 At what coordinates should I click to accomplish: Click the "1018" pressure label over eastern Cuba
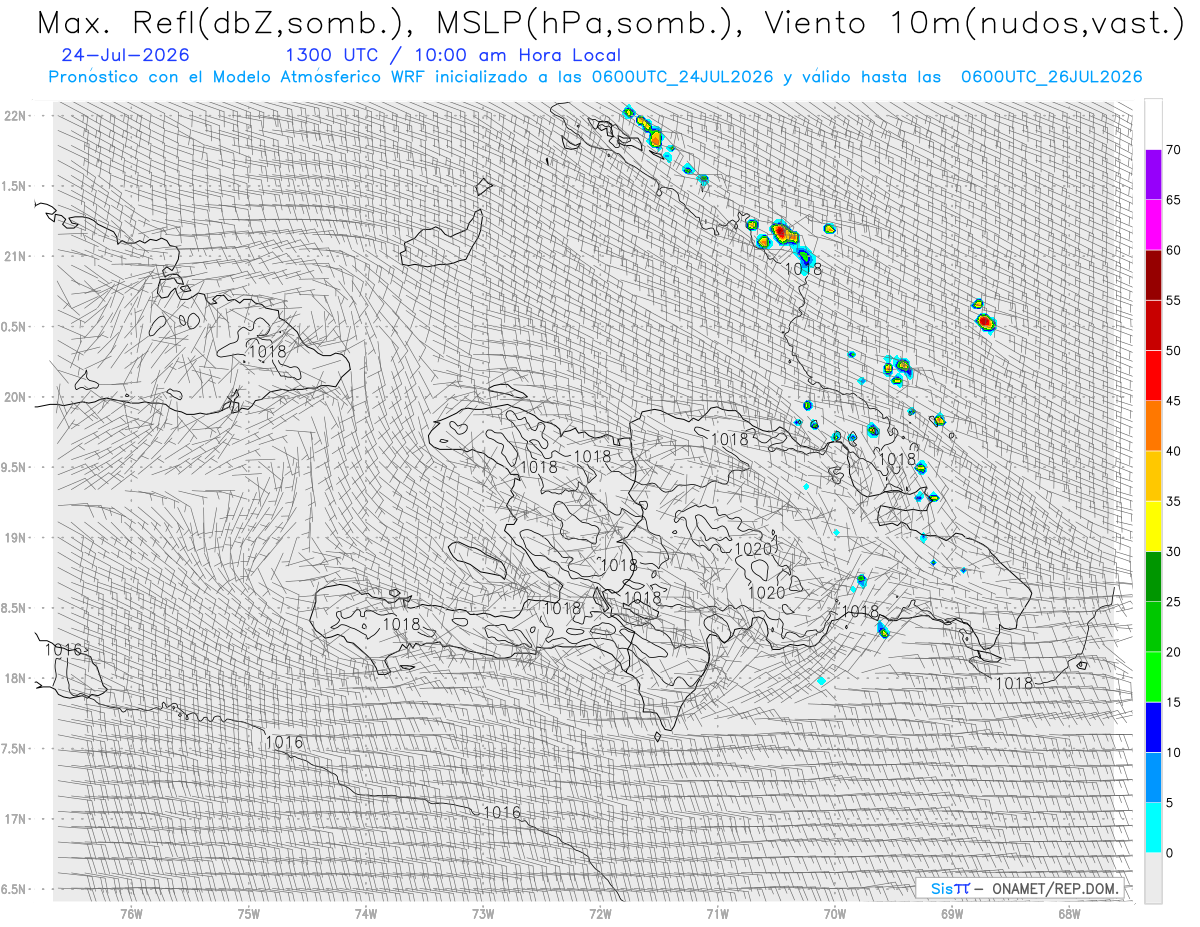point(266,351)
